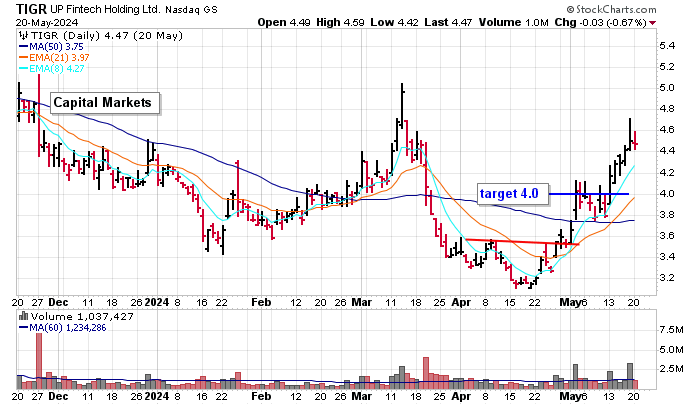The image size is (700, 405).
Task: Click the Dec label on the volume date axis
Action: point(58,396)
